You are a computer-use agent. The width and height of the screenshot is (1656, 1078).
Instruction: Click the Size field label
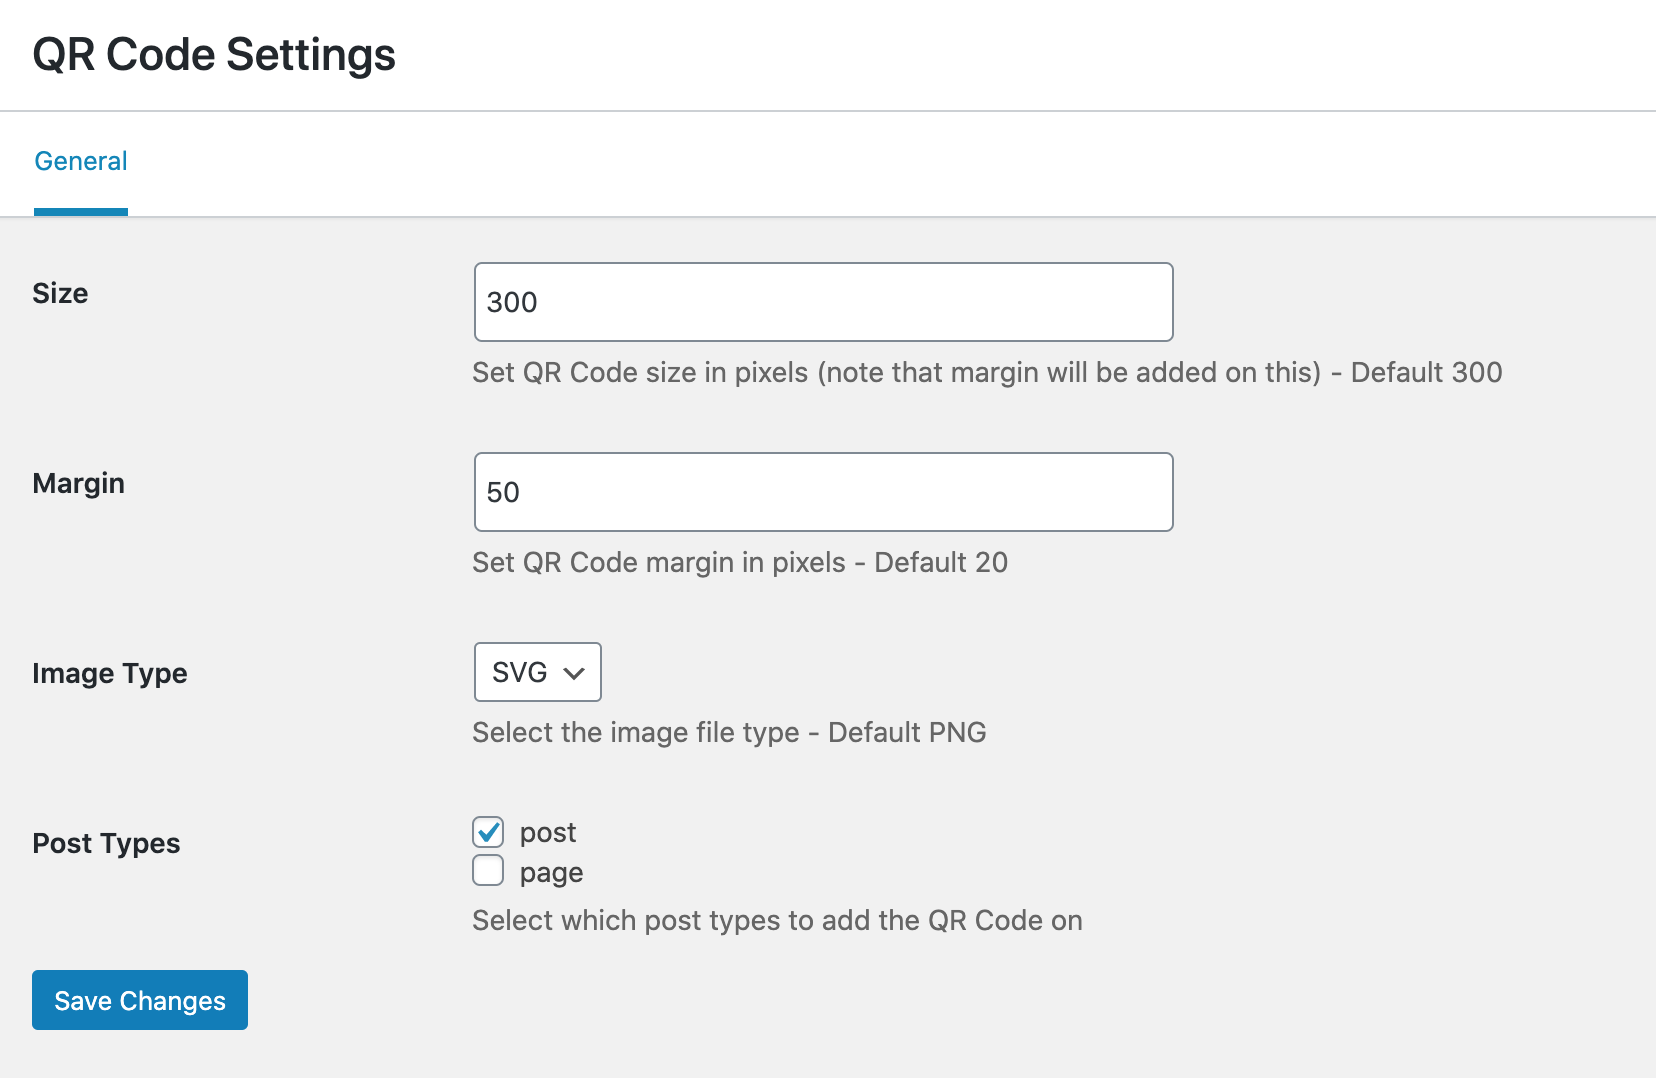(60, 293)
